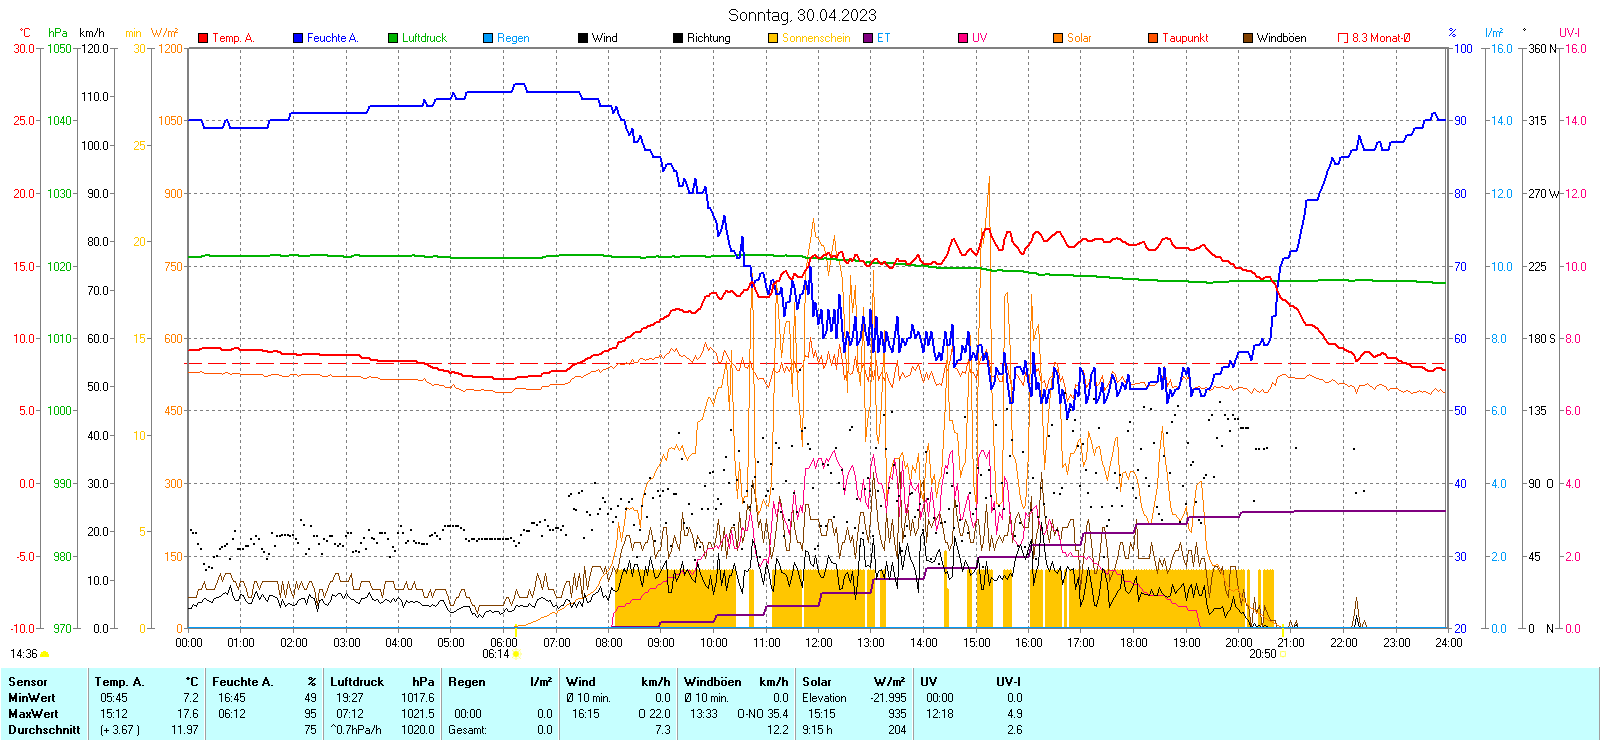Click the Solar legend label
1600x740 pixels.
1079,38
